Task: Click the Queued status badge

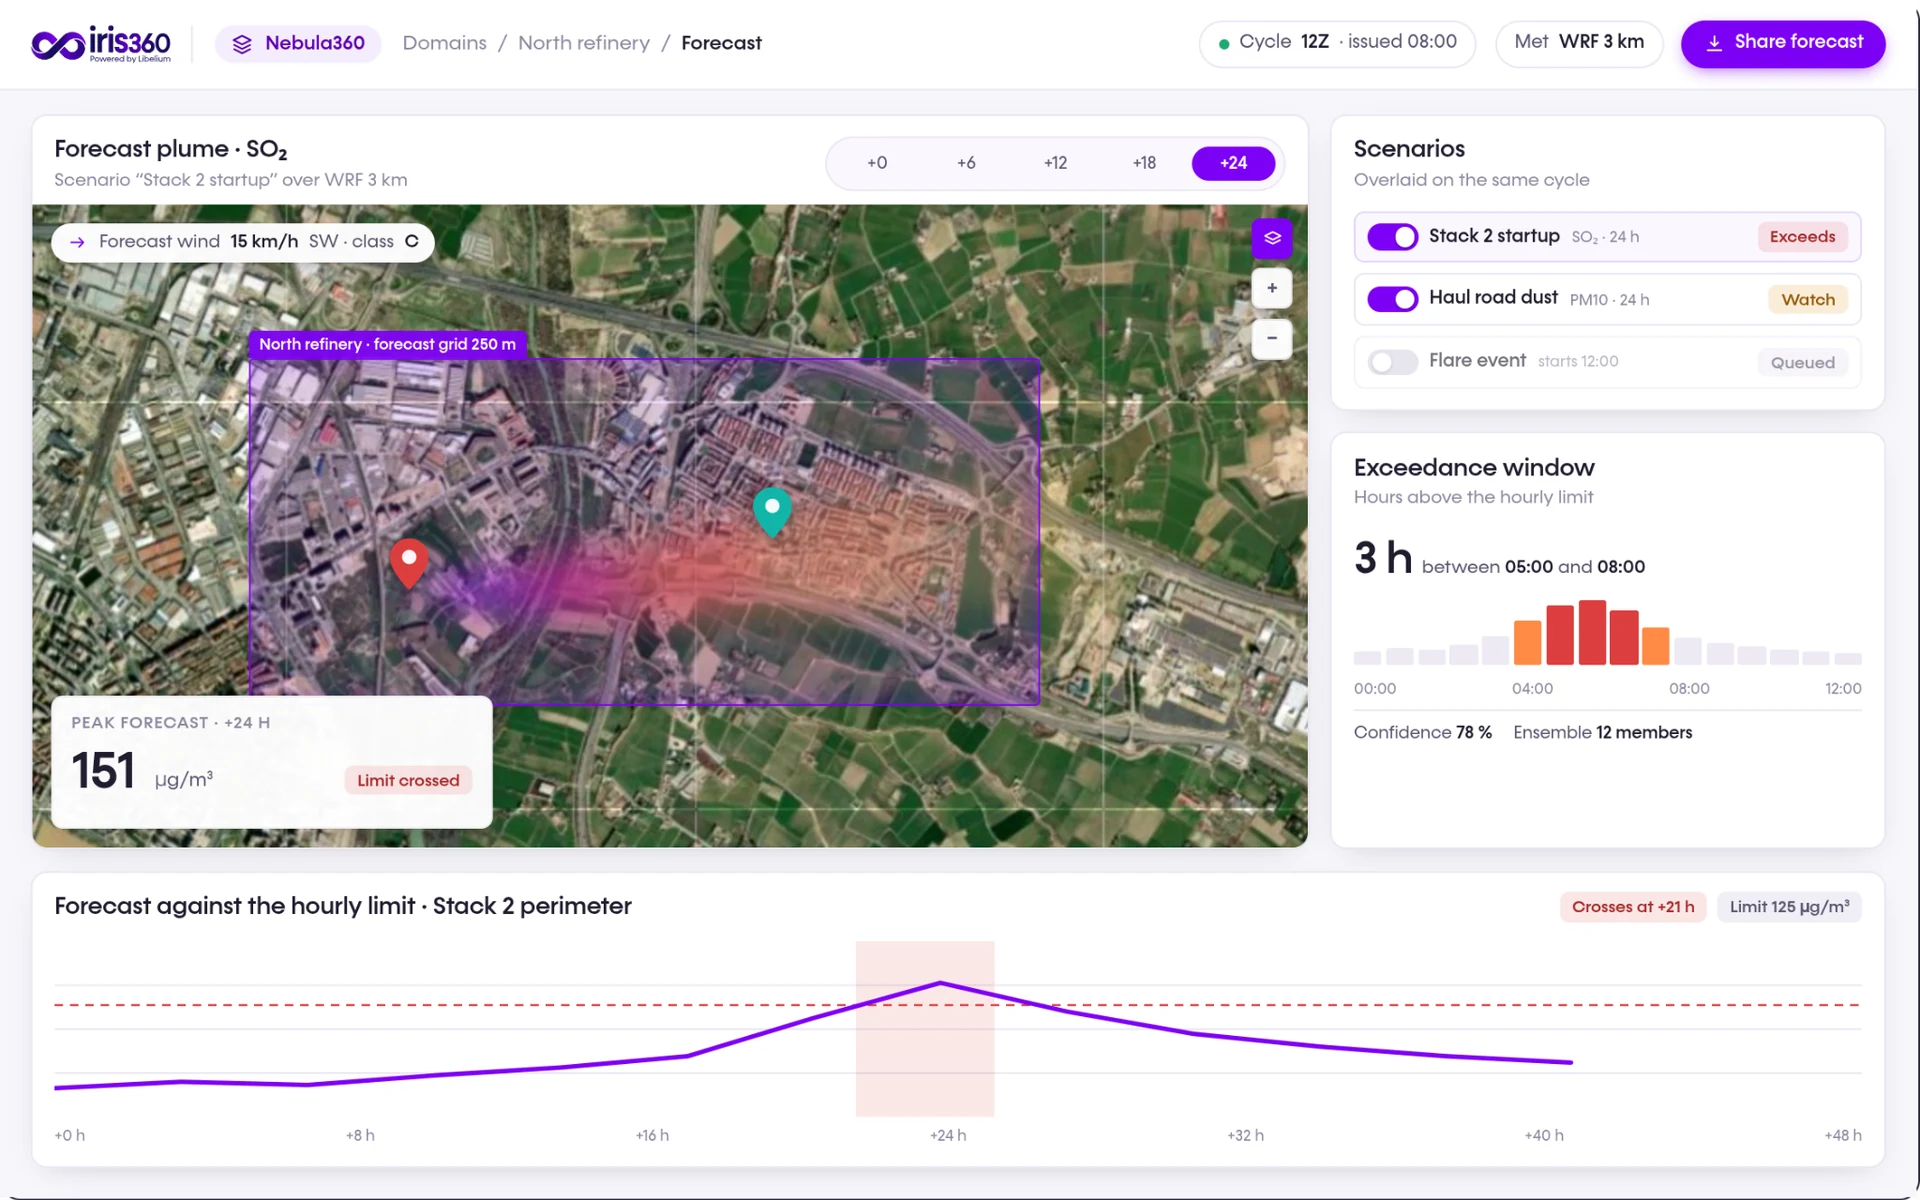Action: pos(1803,362)
